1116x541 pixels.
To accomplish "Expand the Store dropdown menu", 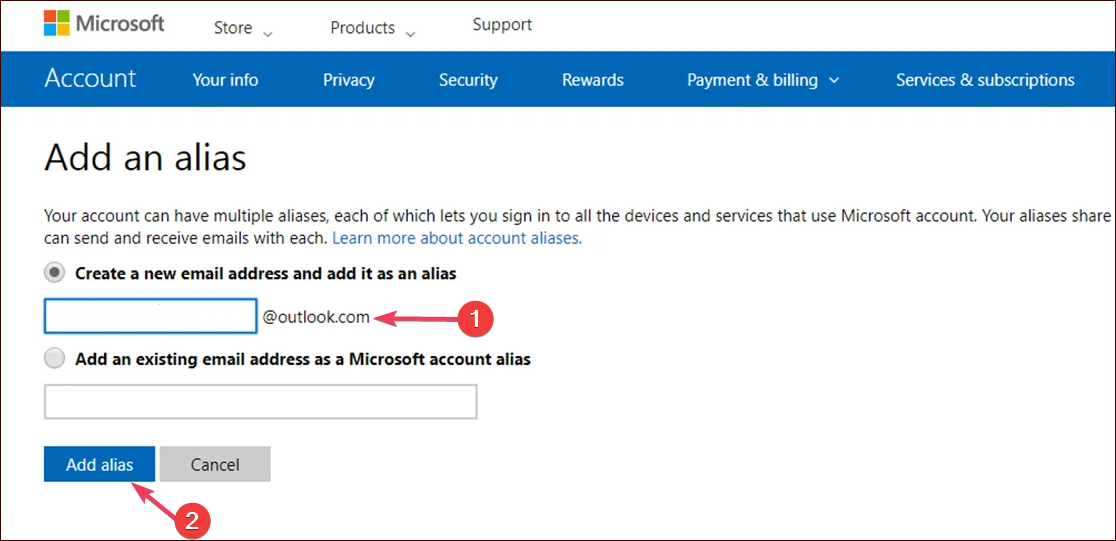I will [x=243, y=28].
